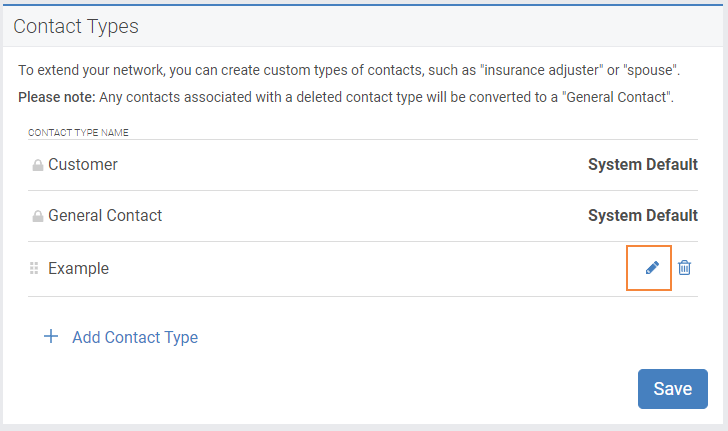Delete the Example contact type via trash icon
Screen dimensions: 728x431
(x=684, y=268)
